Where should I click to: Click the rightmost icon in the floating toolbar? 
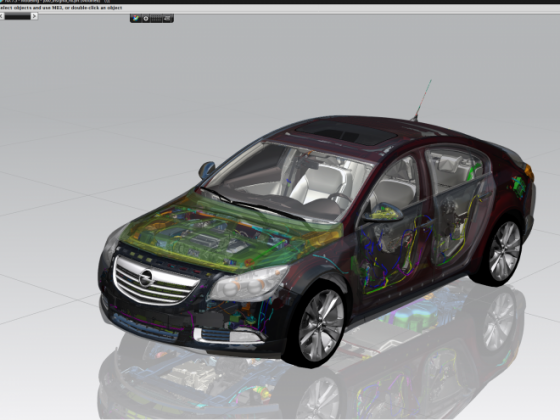coord(167,19)
